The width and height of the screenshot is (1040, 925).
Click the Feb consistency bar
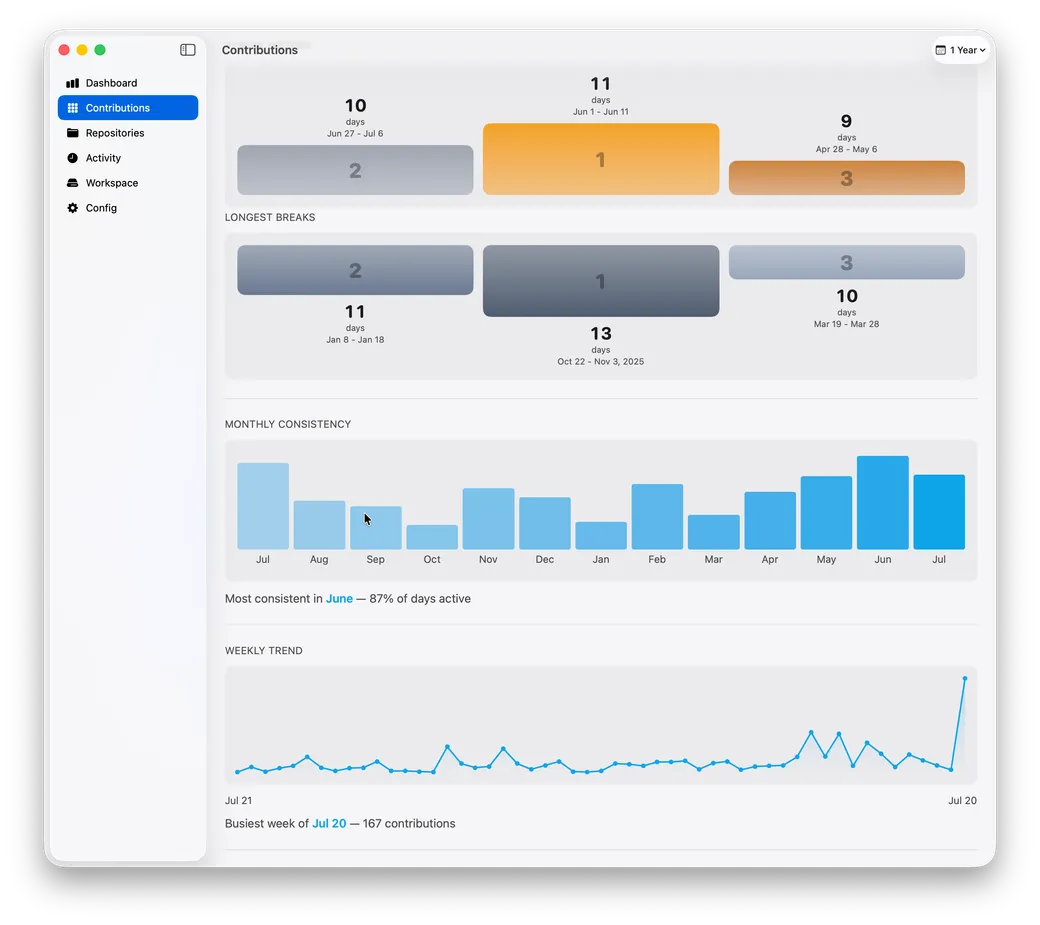[x=657, y=517]
